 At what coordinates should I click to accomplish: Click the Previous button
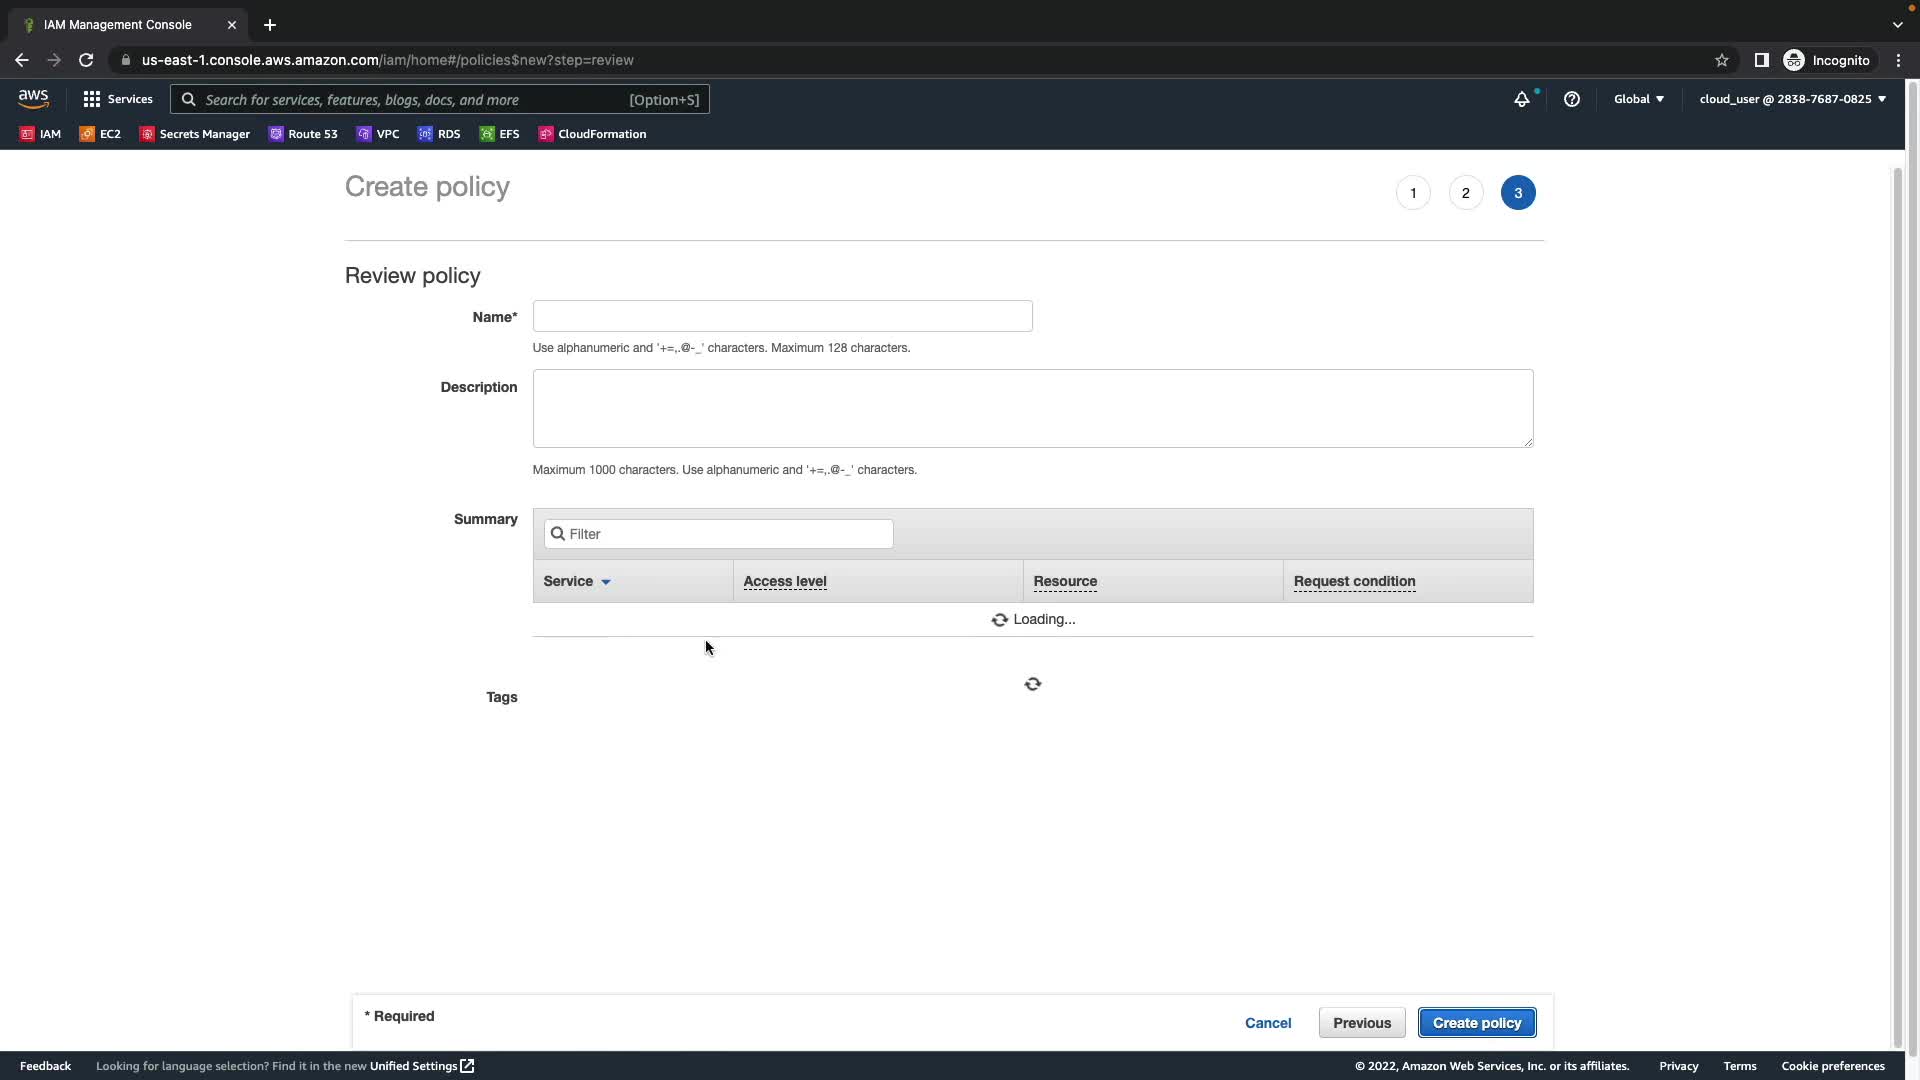pyautogui.click(x=1361, y=1023)
